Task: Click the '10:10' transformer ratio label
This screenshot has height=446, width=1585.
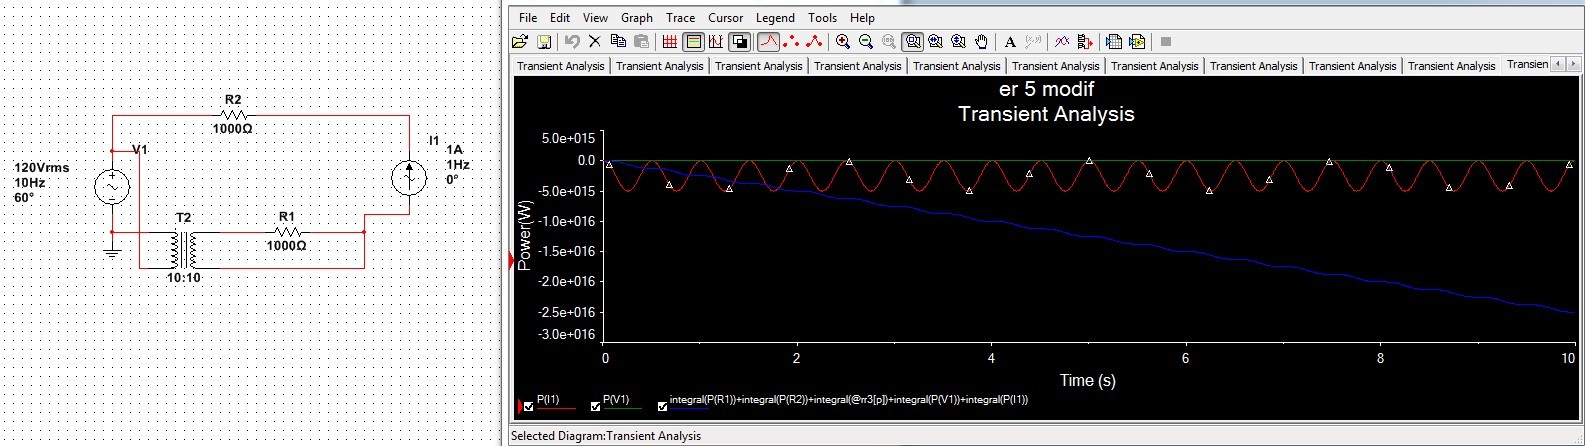Action: [183, 278]
